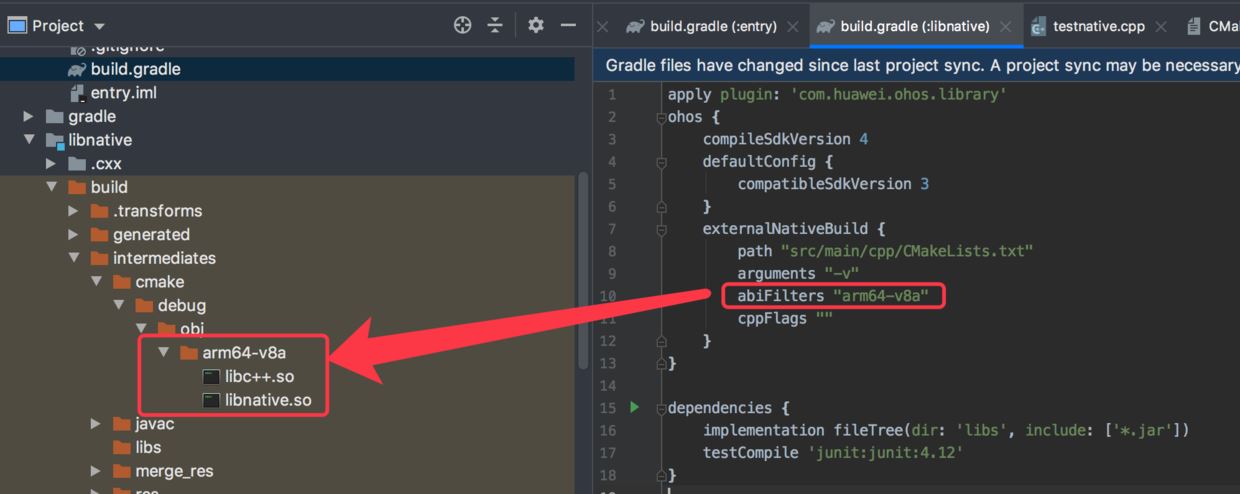Viewport: 1240px width, 494px height.
Task: Expand the gradle folder
Action: [x=29, y=117]
